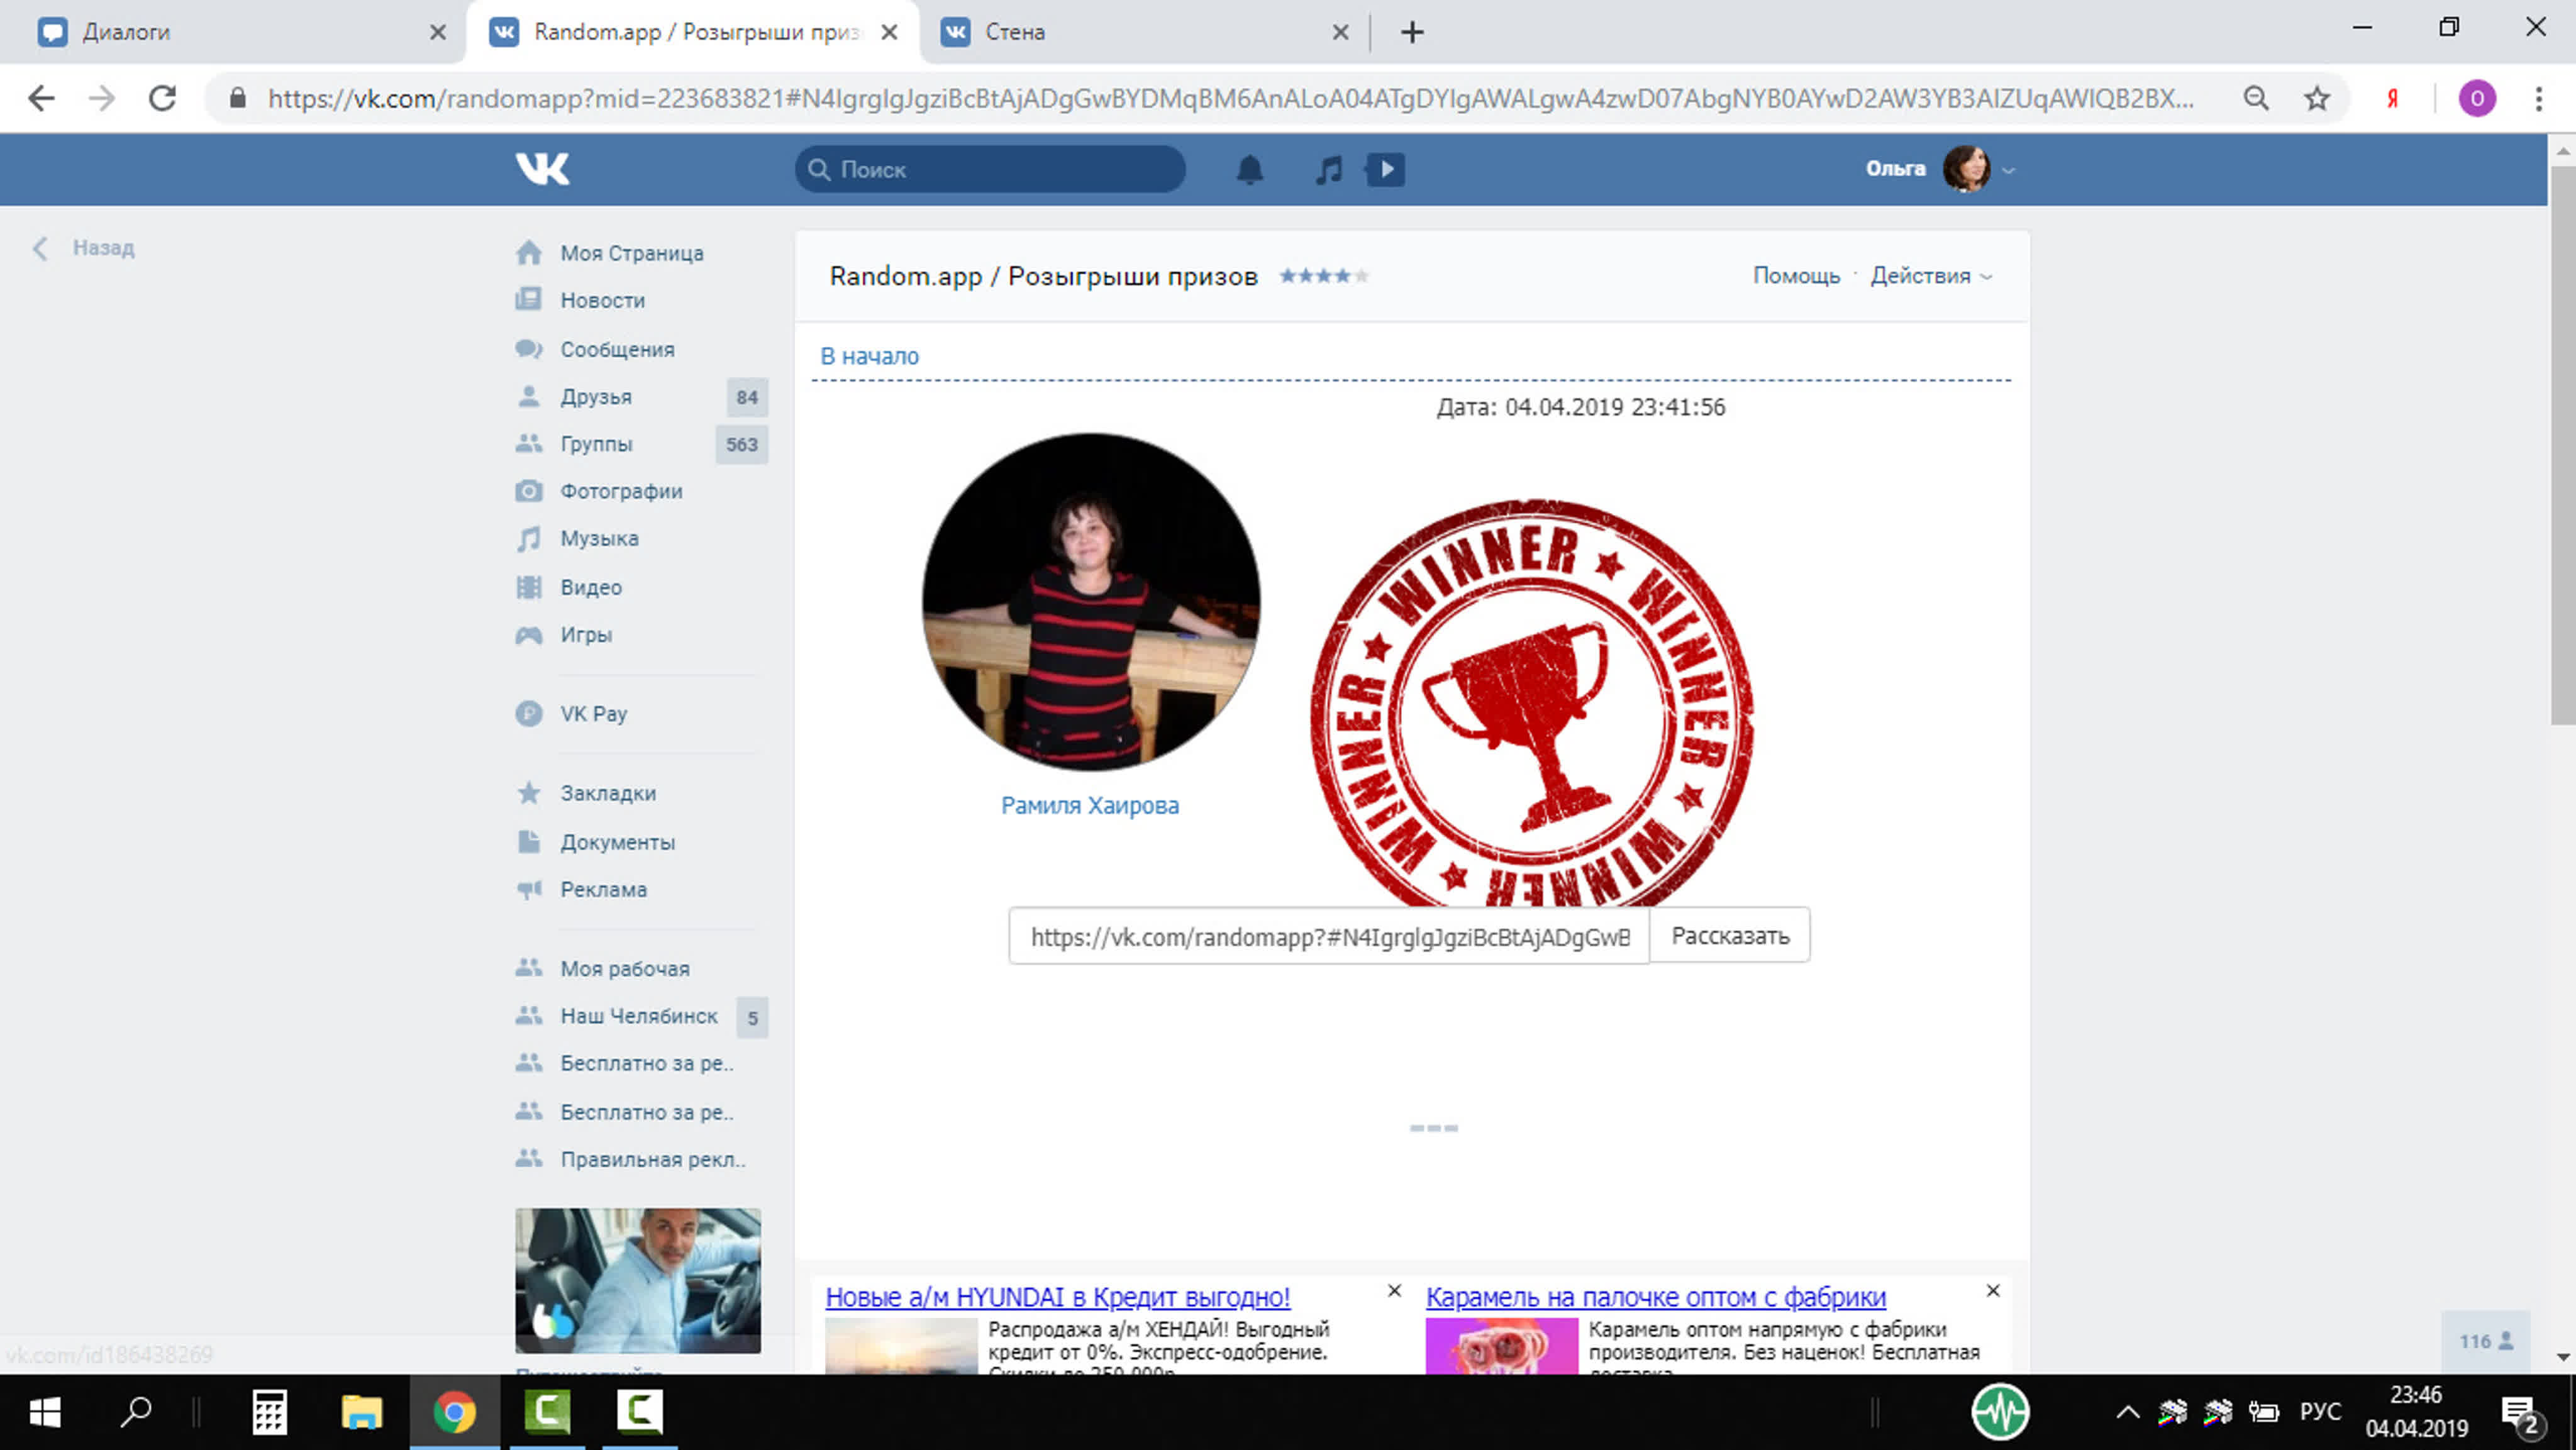
Task: Switch to the Стена browser tab
Action: [x=1130, y=32]
